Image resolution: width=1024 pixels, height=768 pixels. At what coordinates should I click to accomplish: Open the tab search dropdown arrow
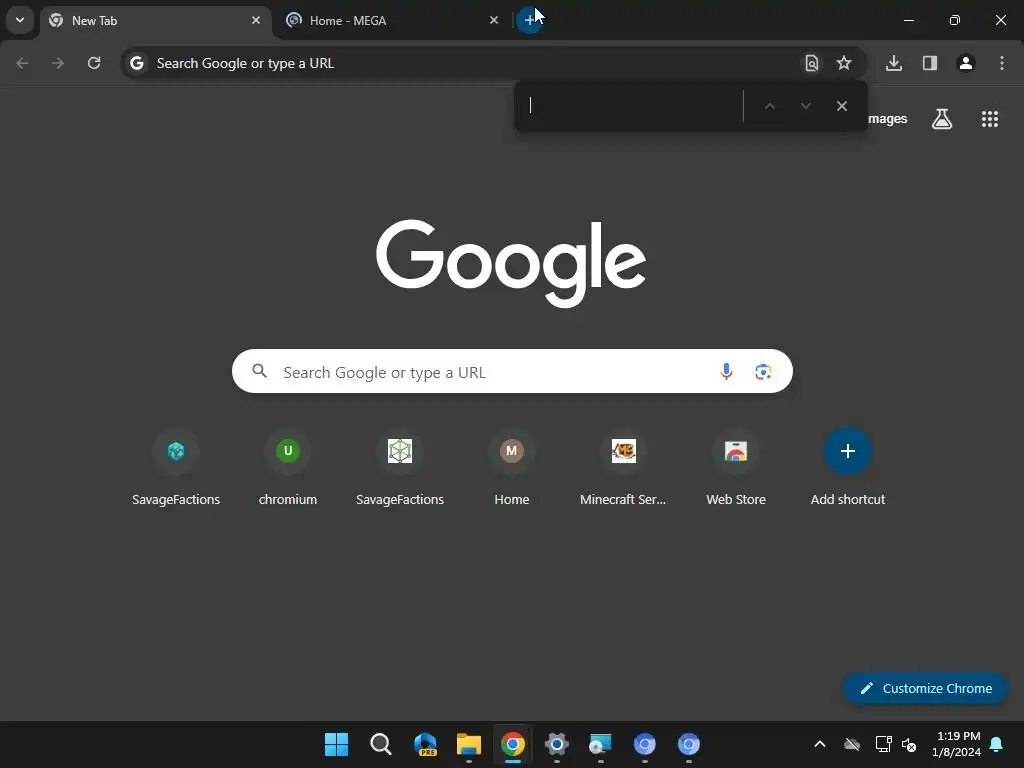click(x=20, y=20)
